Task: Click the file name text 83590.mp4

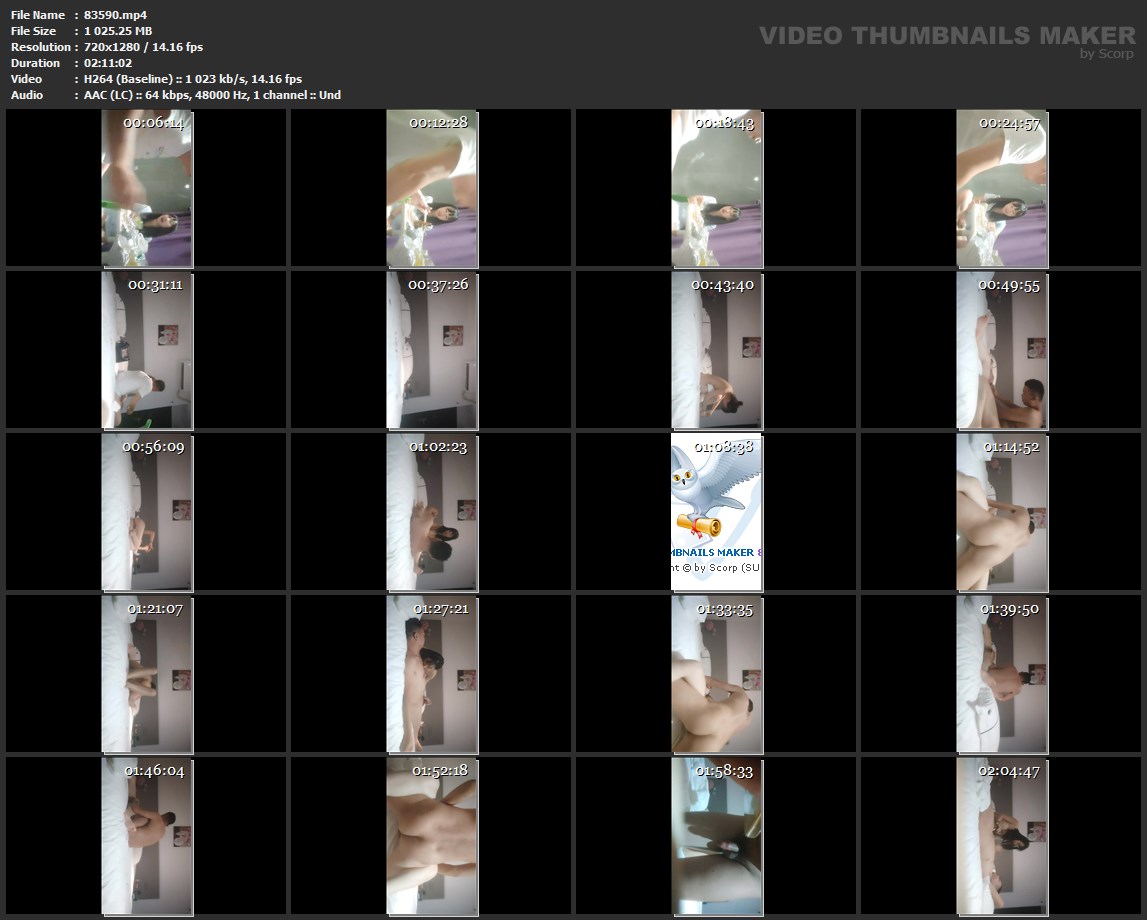Action: coord(116,15)
